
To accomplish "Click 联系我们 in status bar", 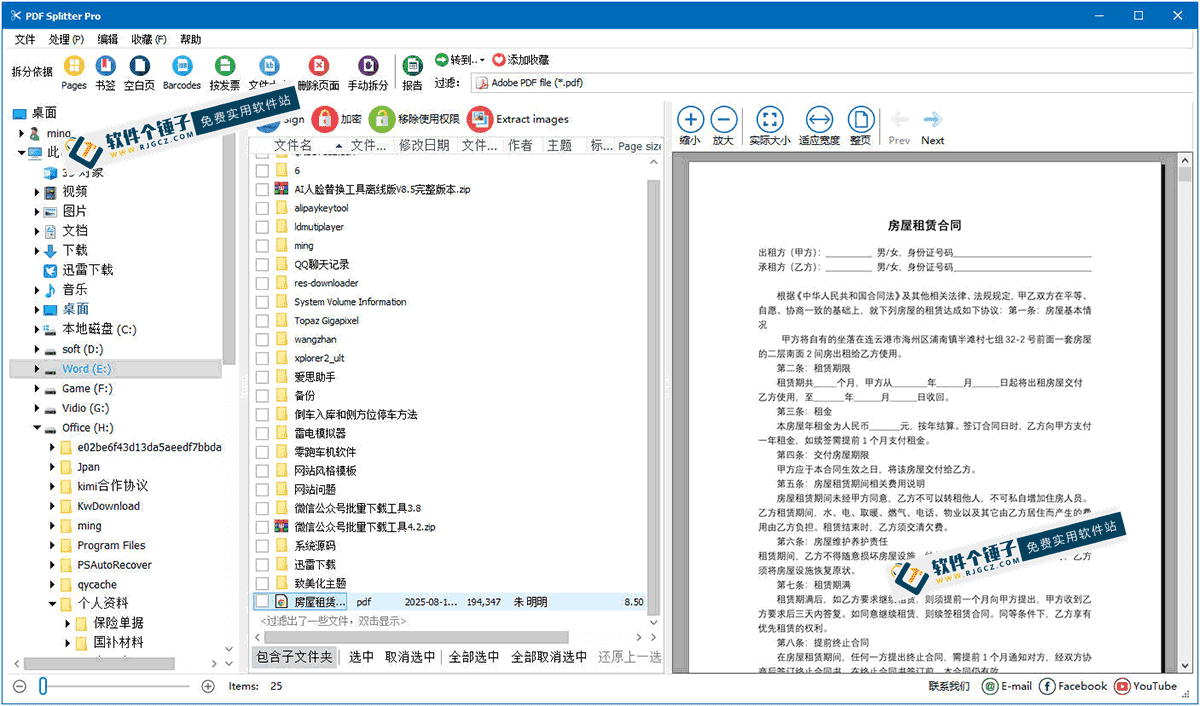I will 949,686.
